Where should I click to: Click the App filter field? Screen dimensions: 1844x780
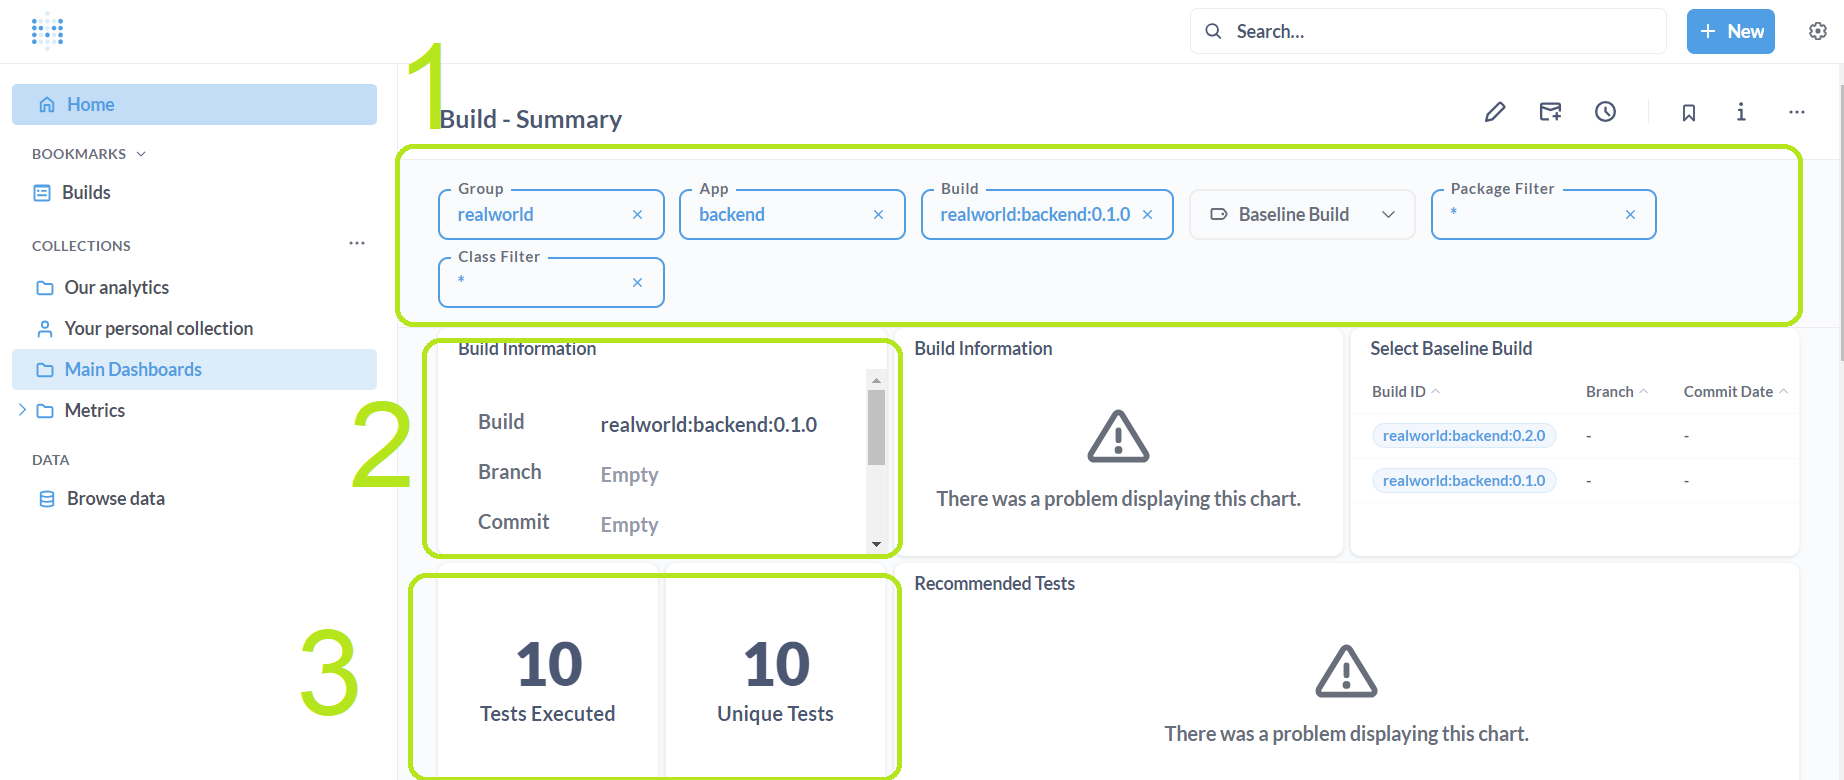[x=792, y=215]
